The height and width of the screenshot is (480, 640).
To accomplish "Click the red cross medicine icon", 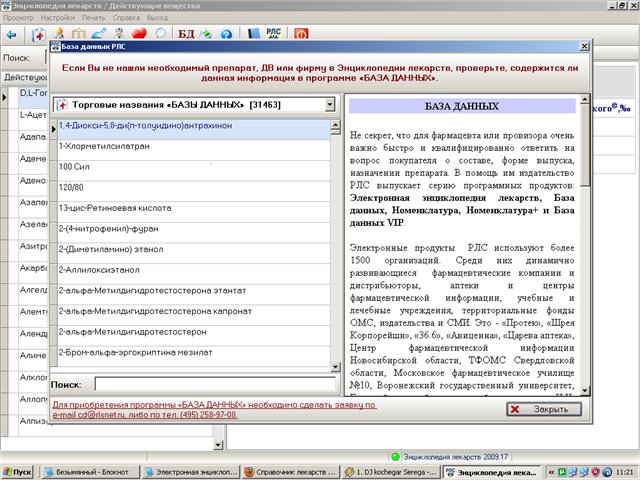I will pos(40,34).
